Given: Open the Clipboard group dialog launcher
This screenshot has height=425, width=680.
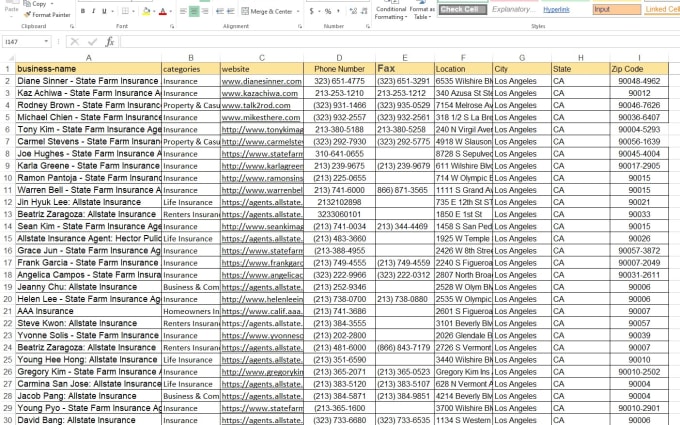Looking at the screenshot, I should point(72,26).
